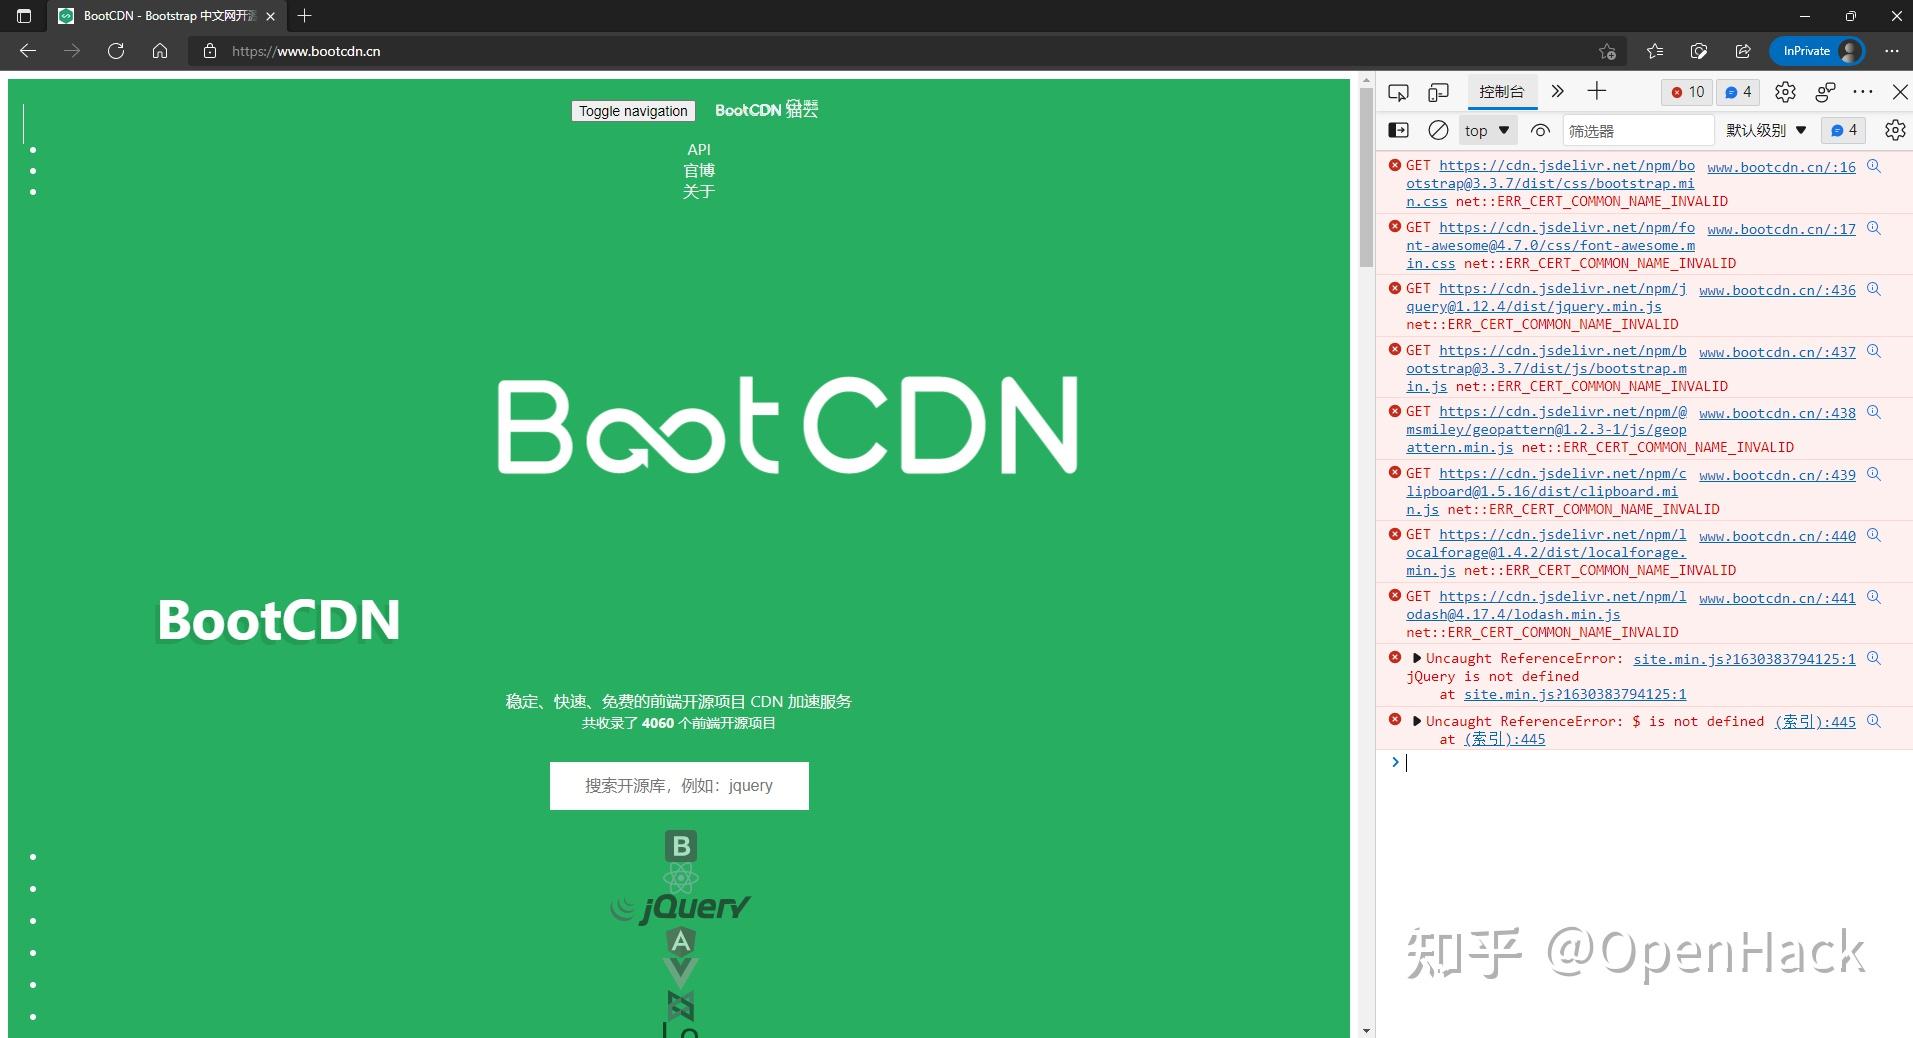Expand the first Uncaught ReferenceError entry
The width and height of the screenshot is (1913, 1038).
click(x=1417, y=658)
